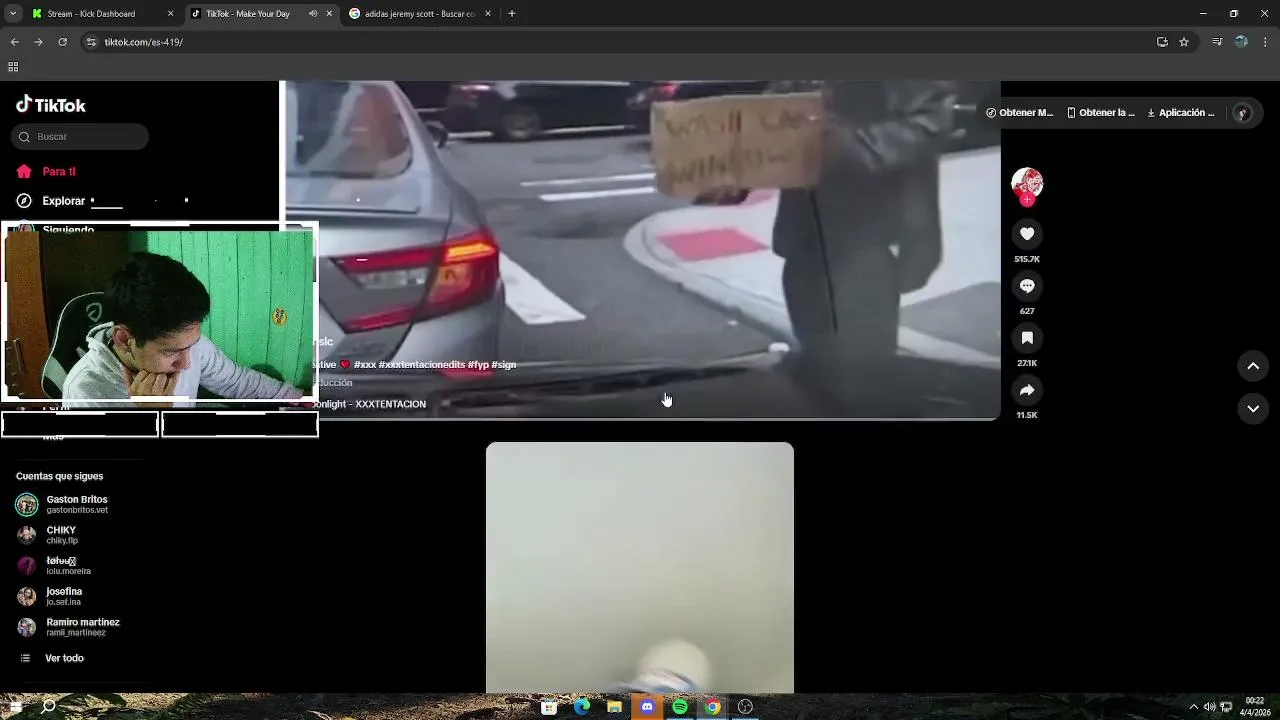
Task: Click Obtener la app button
Action: point(1101,112)
